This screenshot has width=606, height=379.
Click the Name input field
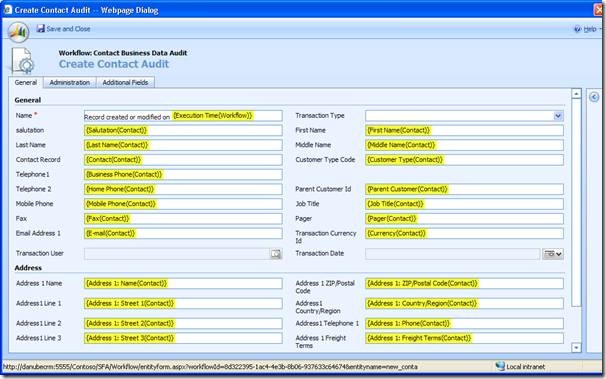[183, 116]
